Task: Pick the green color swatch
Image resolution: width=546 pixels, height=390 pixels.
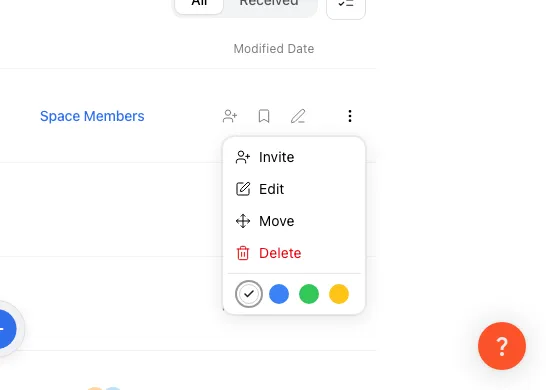Action: click(x=309, y=294)
